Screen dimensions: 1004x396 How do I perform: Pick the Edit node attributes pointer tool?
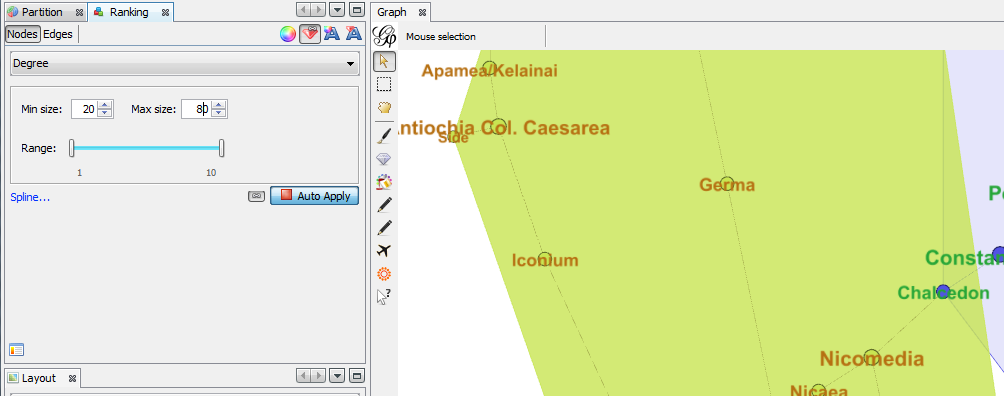(384, 297)
